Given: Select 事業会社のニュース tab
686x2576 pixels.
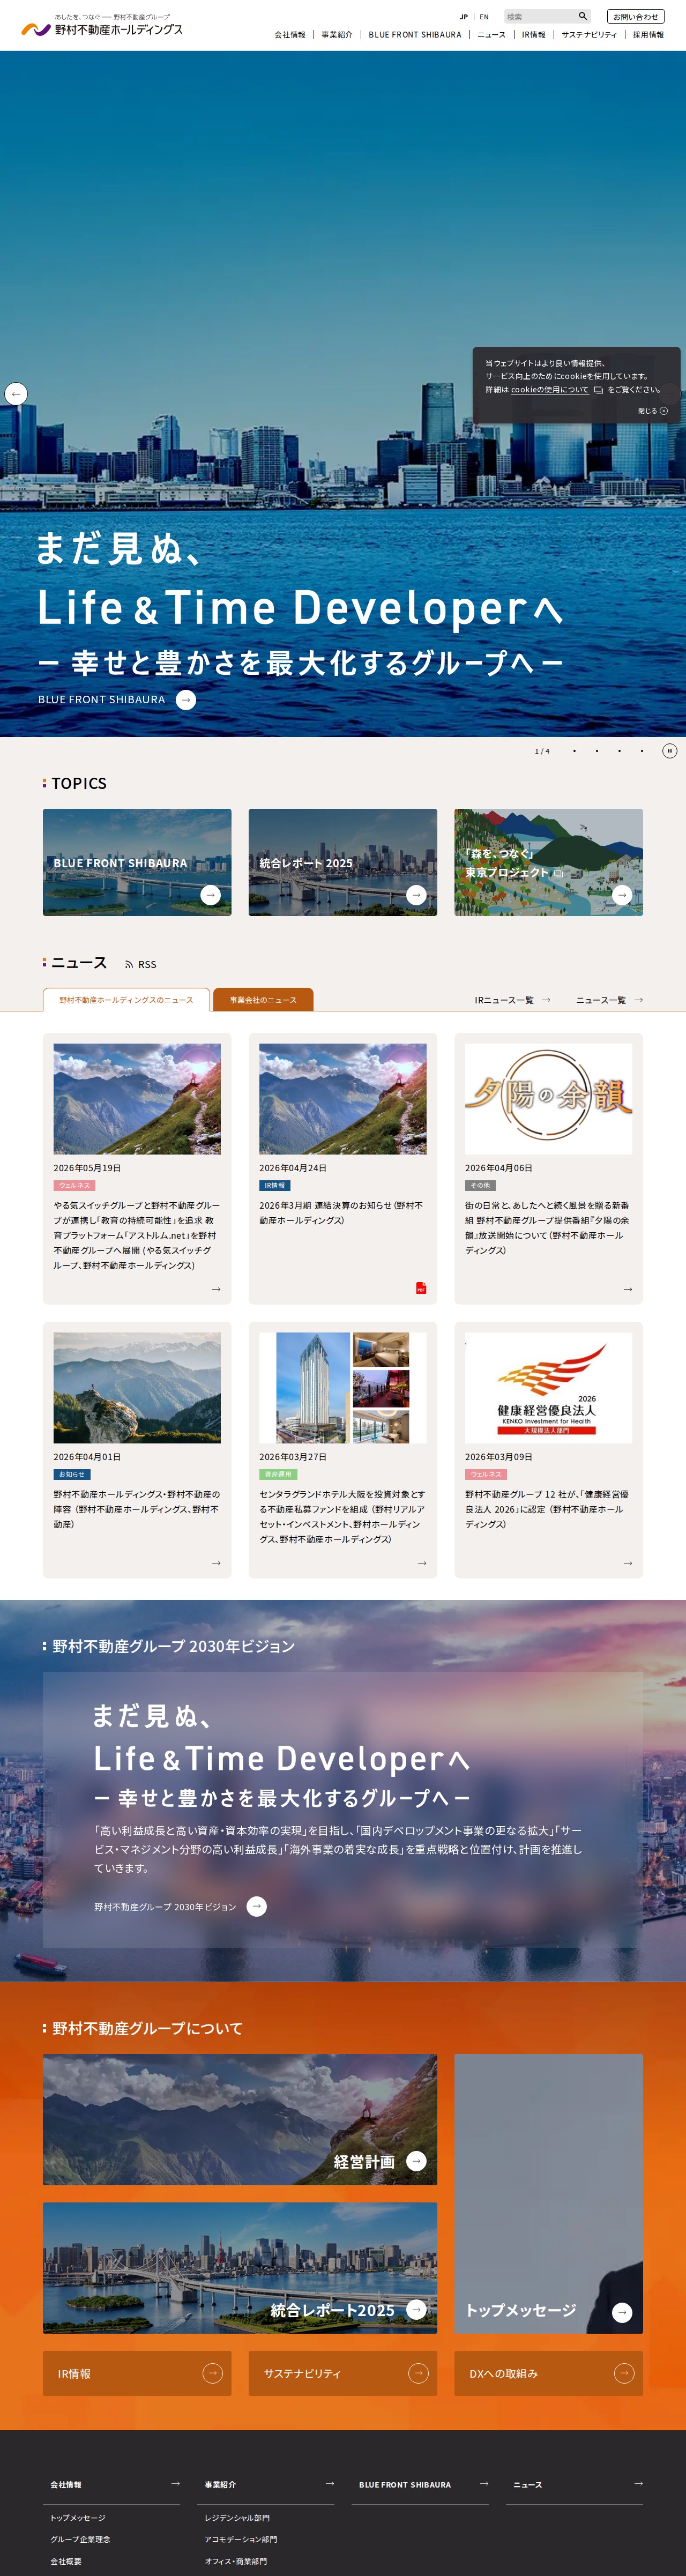Looking at the screenshot, I should coord(263,1000).
